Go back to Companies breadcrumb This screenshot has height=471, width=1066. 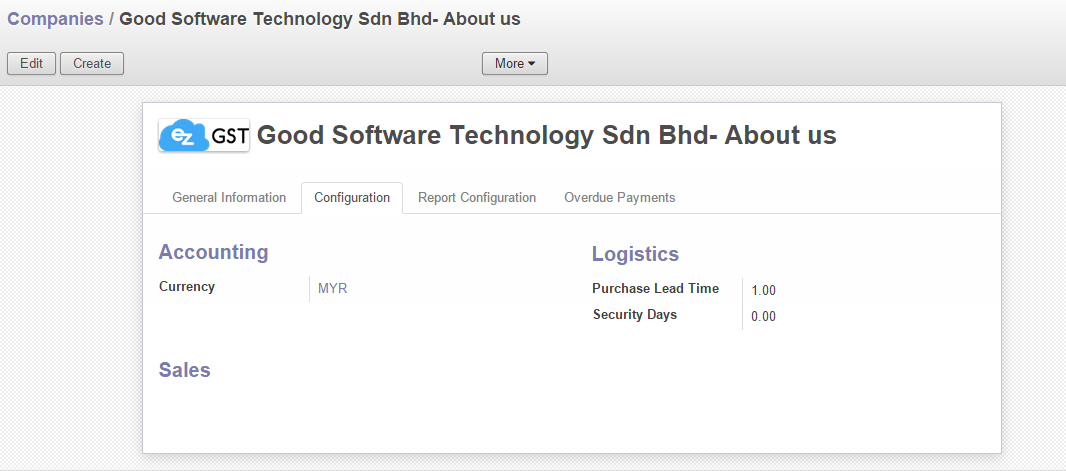click(55, 19)
